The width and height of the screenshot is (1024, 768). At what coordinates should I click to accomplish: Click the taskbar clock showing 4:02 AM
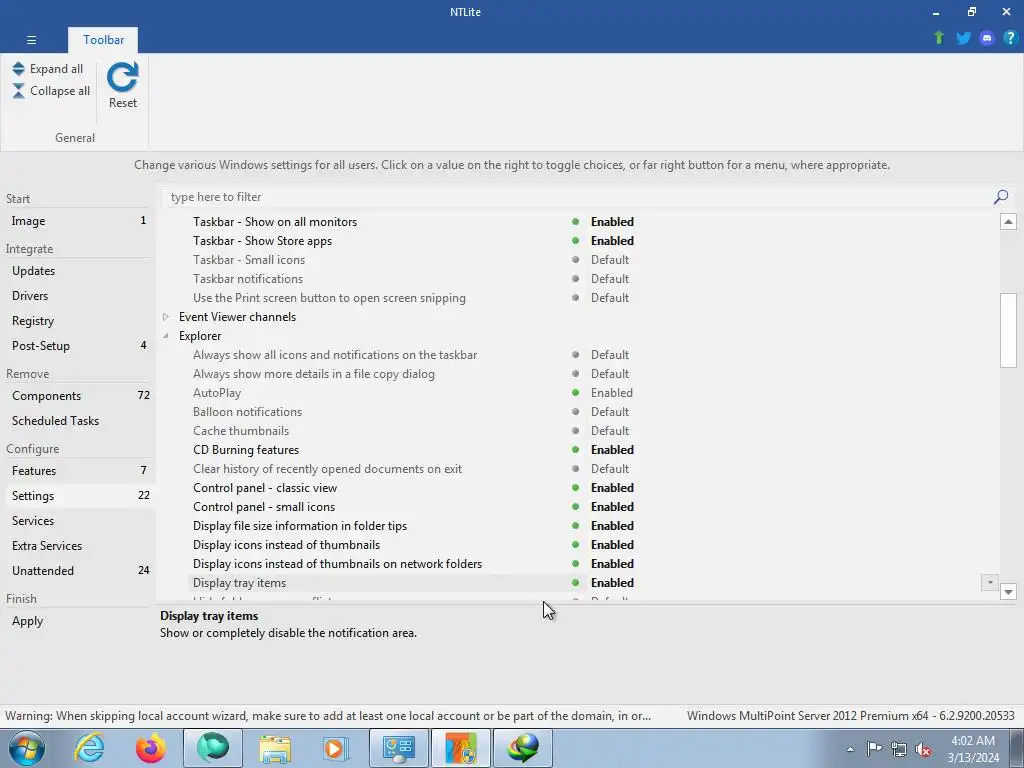pos(973,749)
